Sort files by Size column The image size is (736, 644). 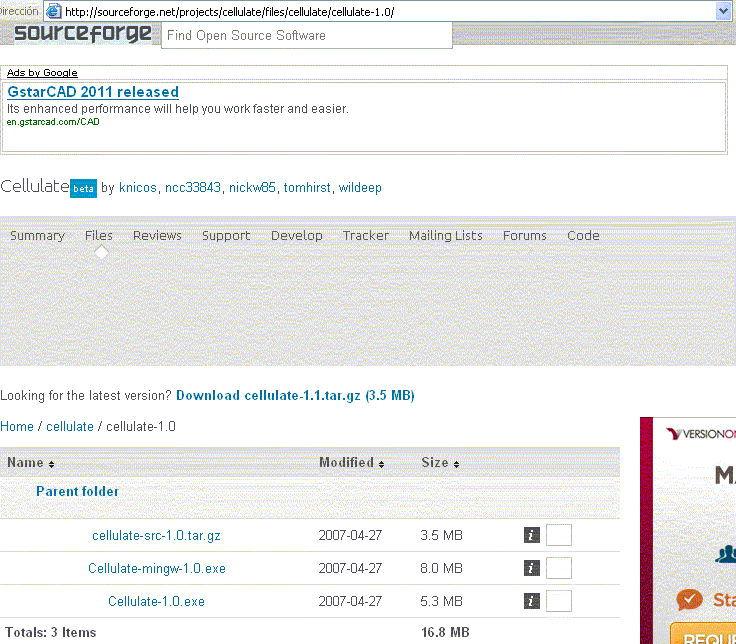(440, 463)
